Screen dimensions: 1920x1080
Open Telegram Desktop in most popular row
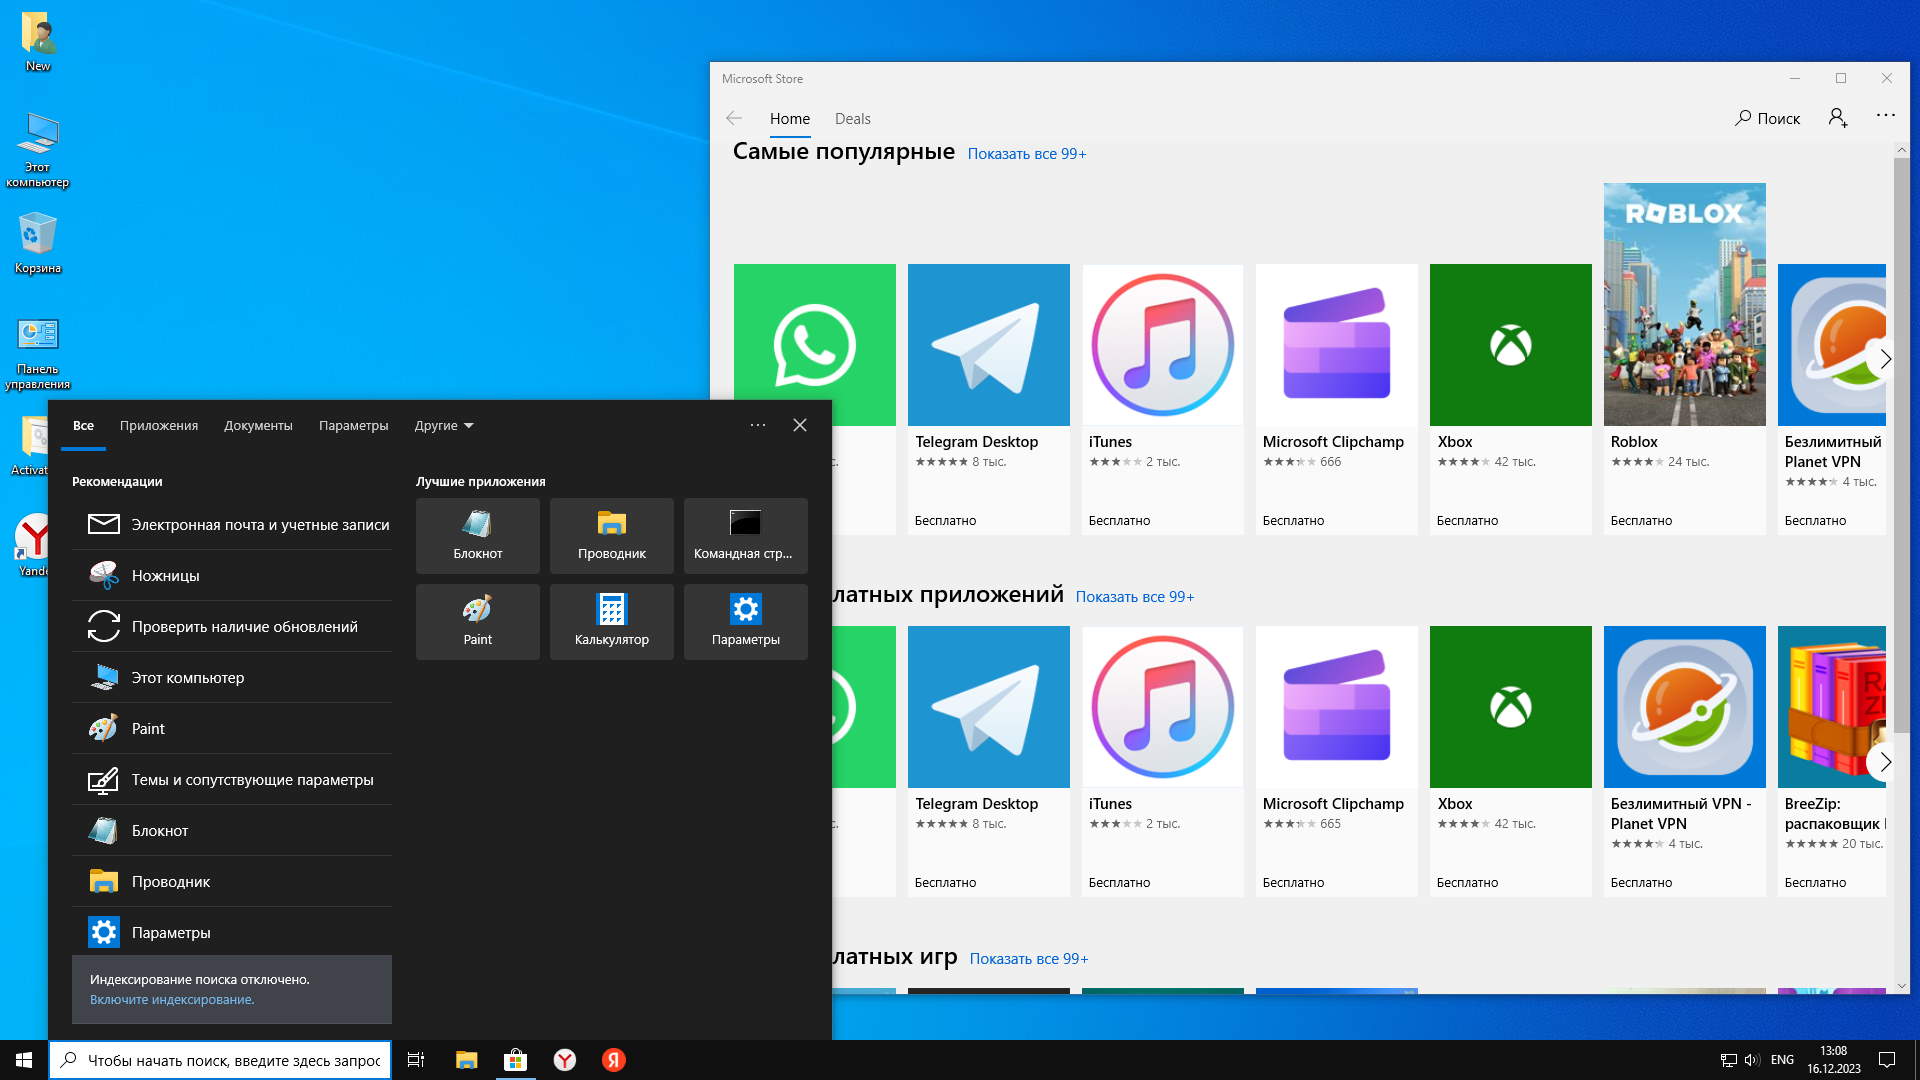tap(988, 345)
